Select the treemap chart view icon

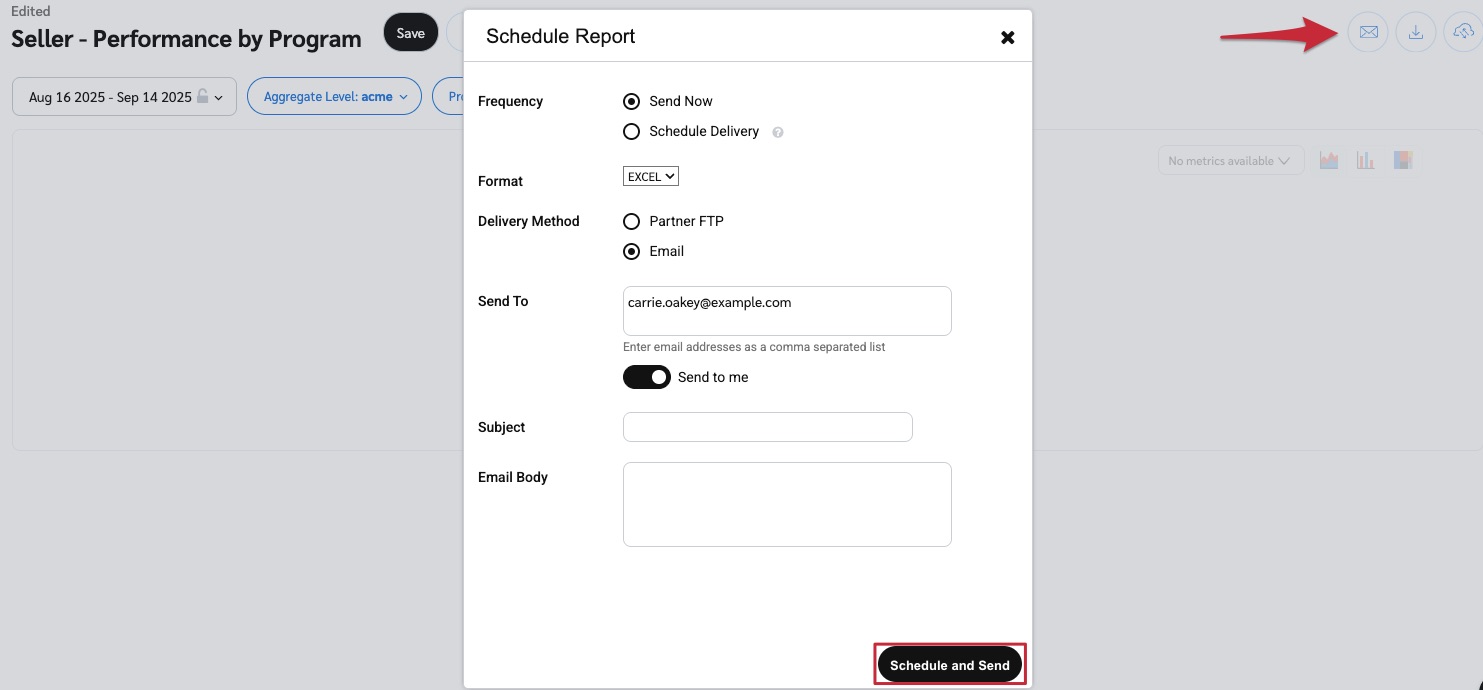point(1402,160)
